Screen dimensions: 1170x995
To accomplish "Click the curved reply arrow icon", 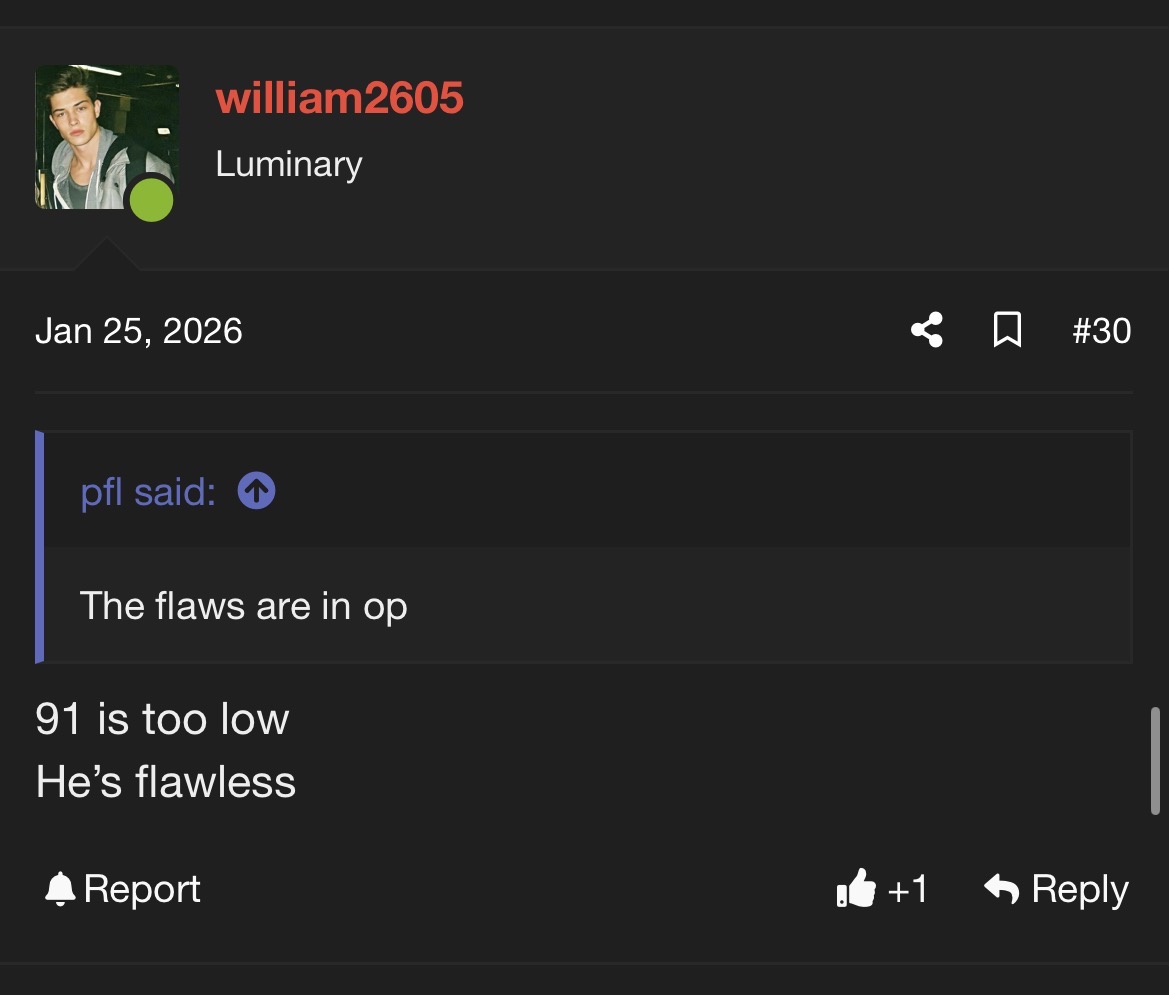I will click(1001, 888).
